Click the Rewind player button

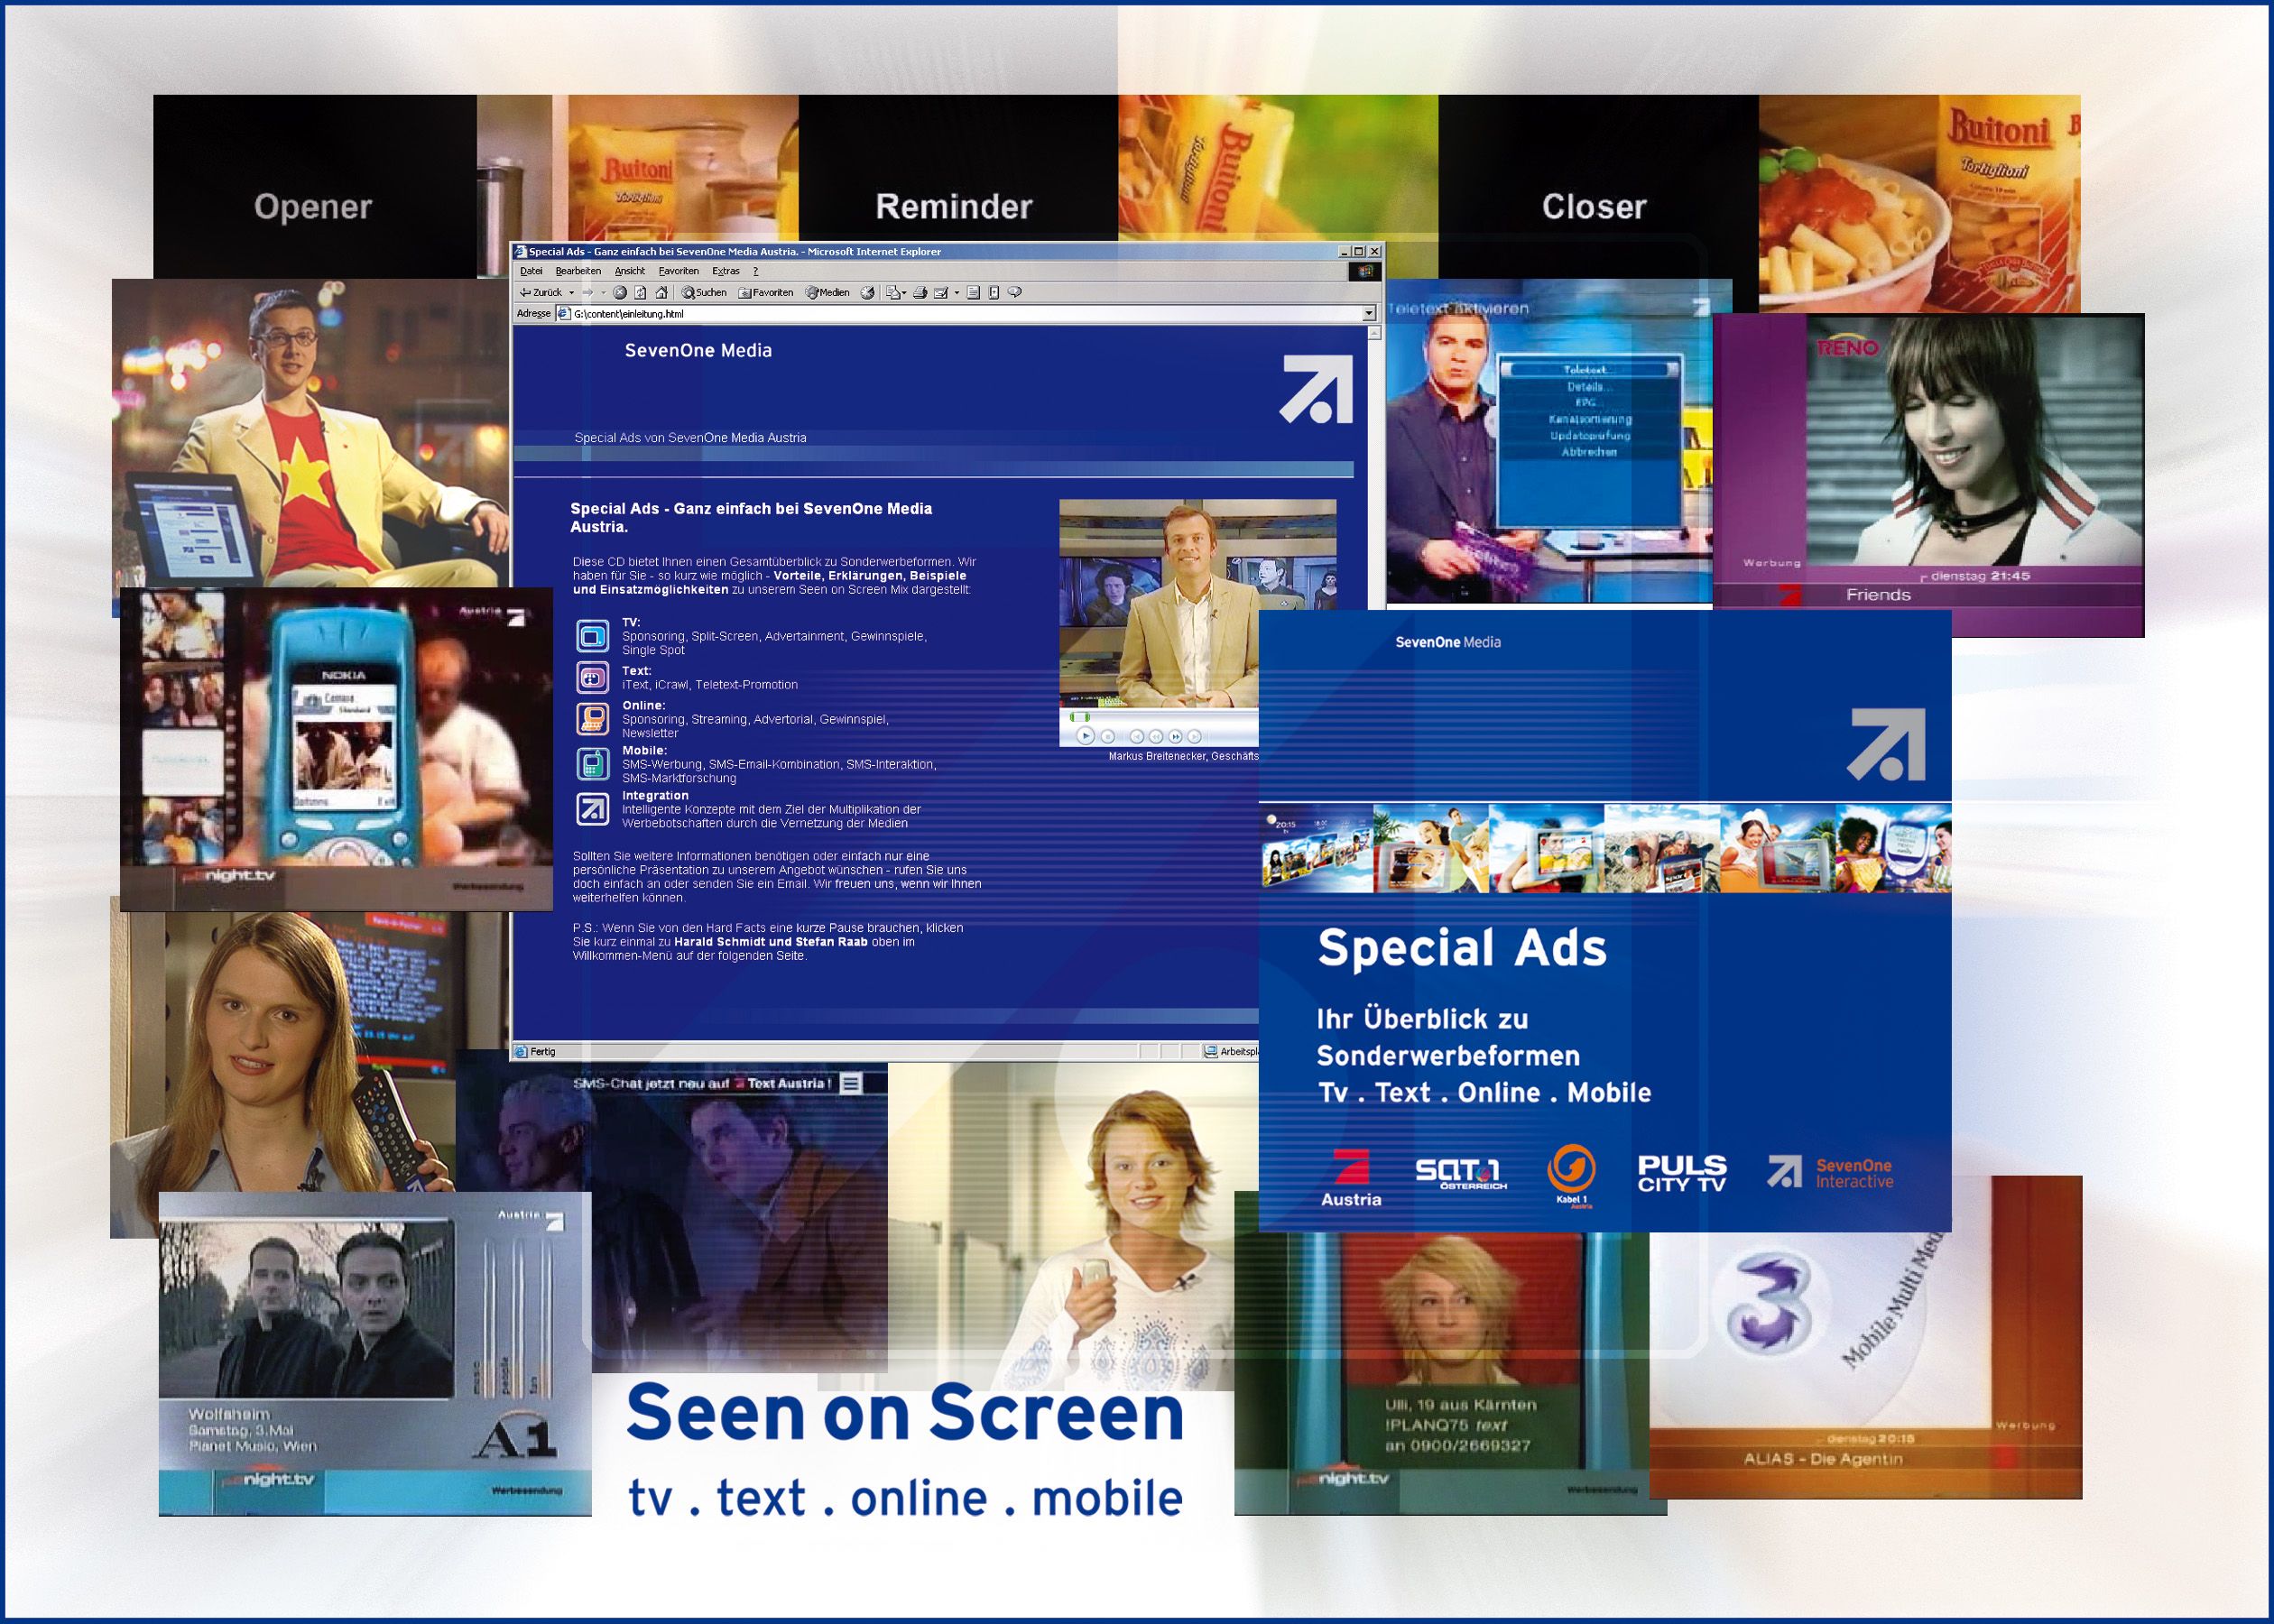1156,737
